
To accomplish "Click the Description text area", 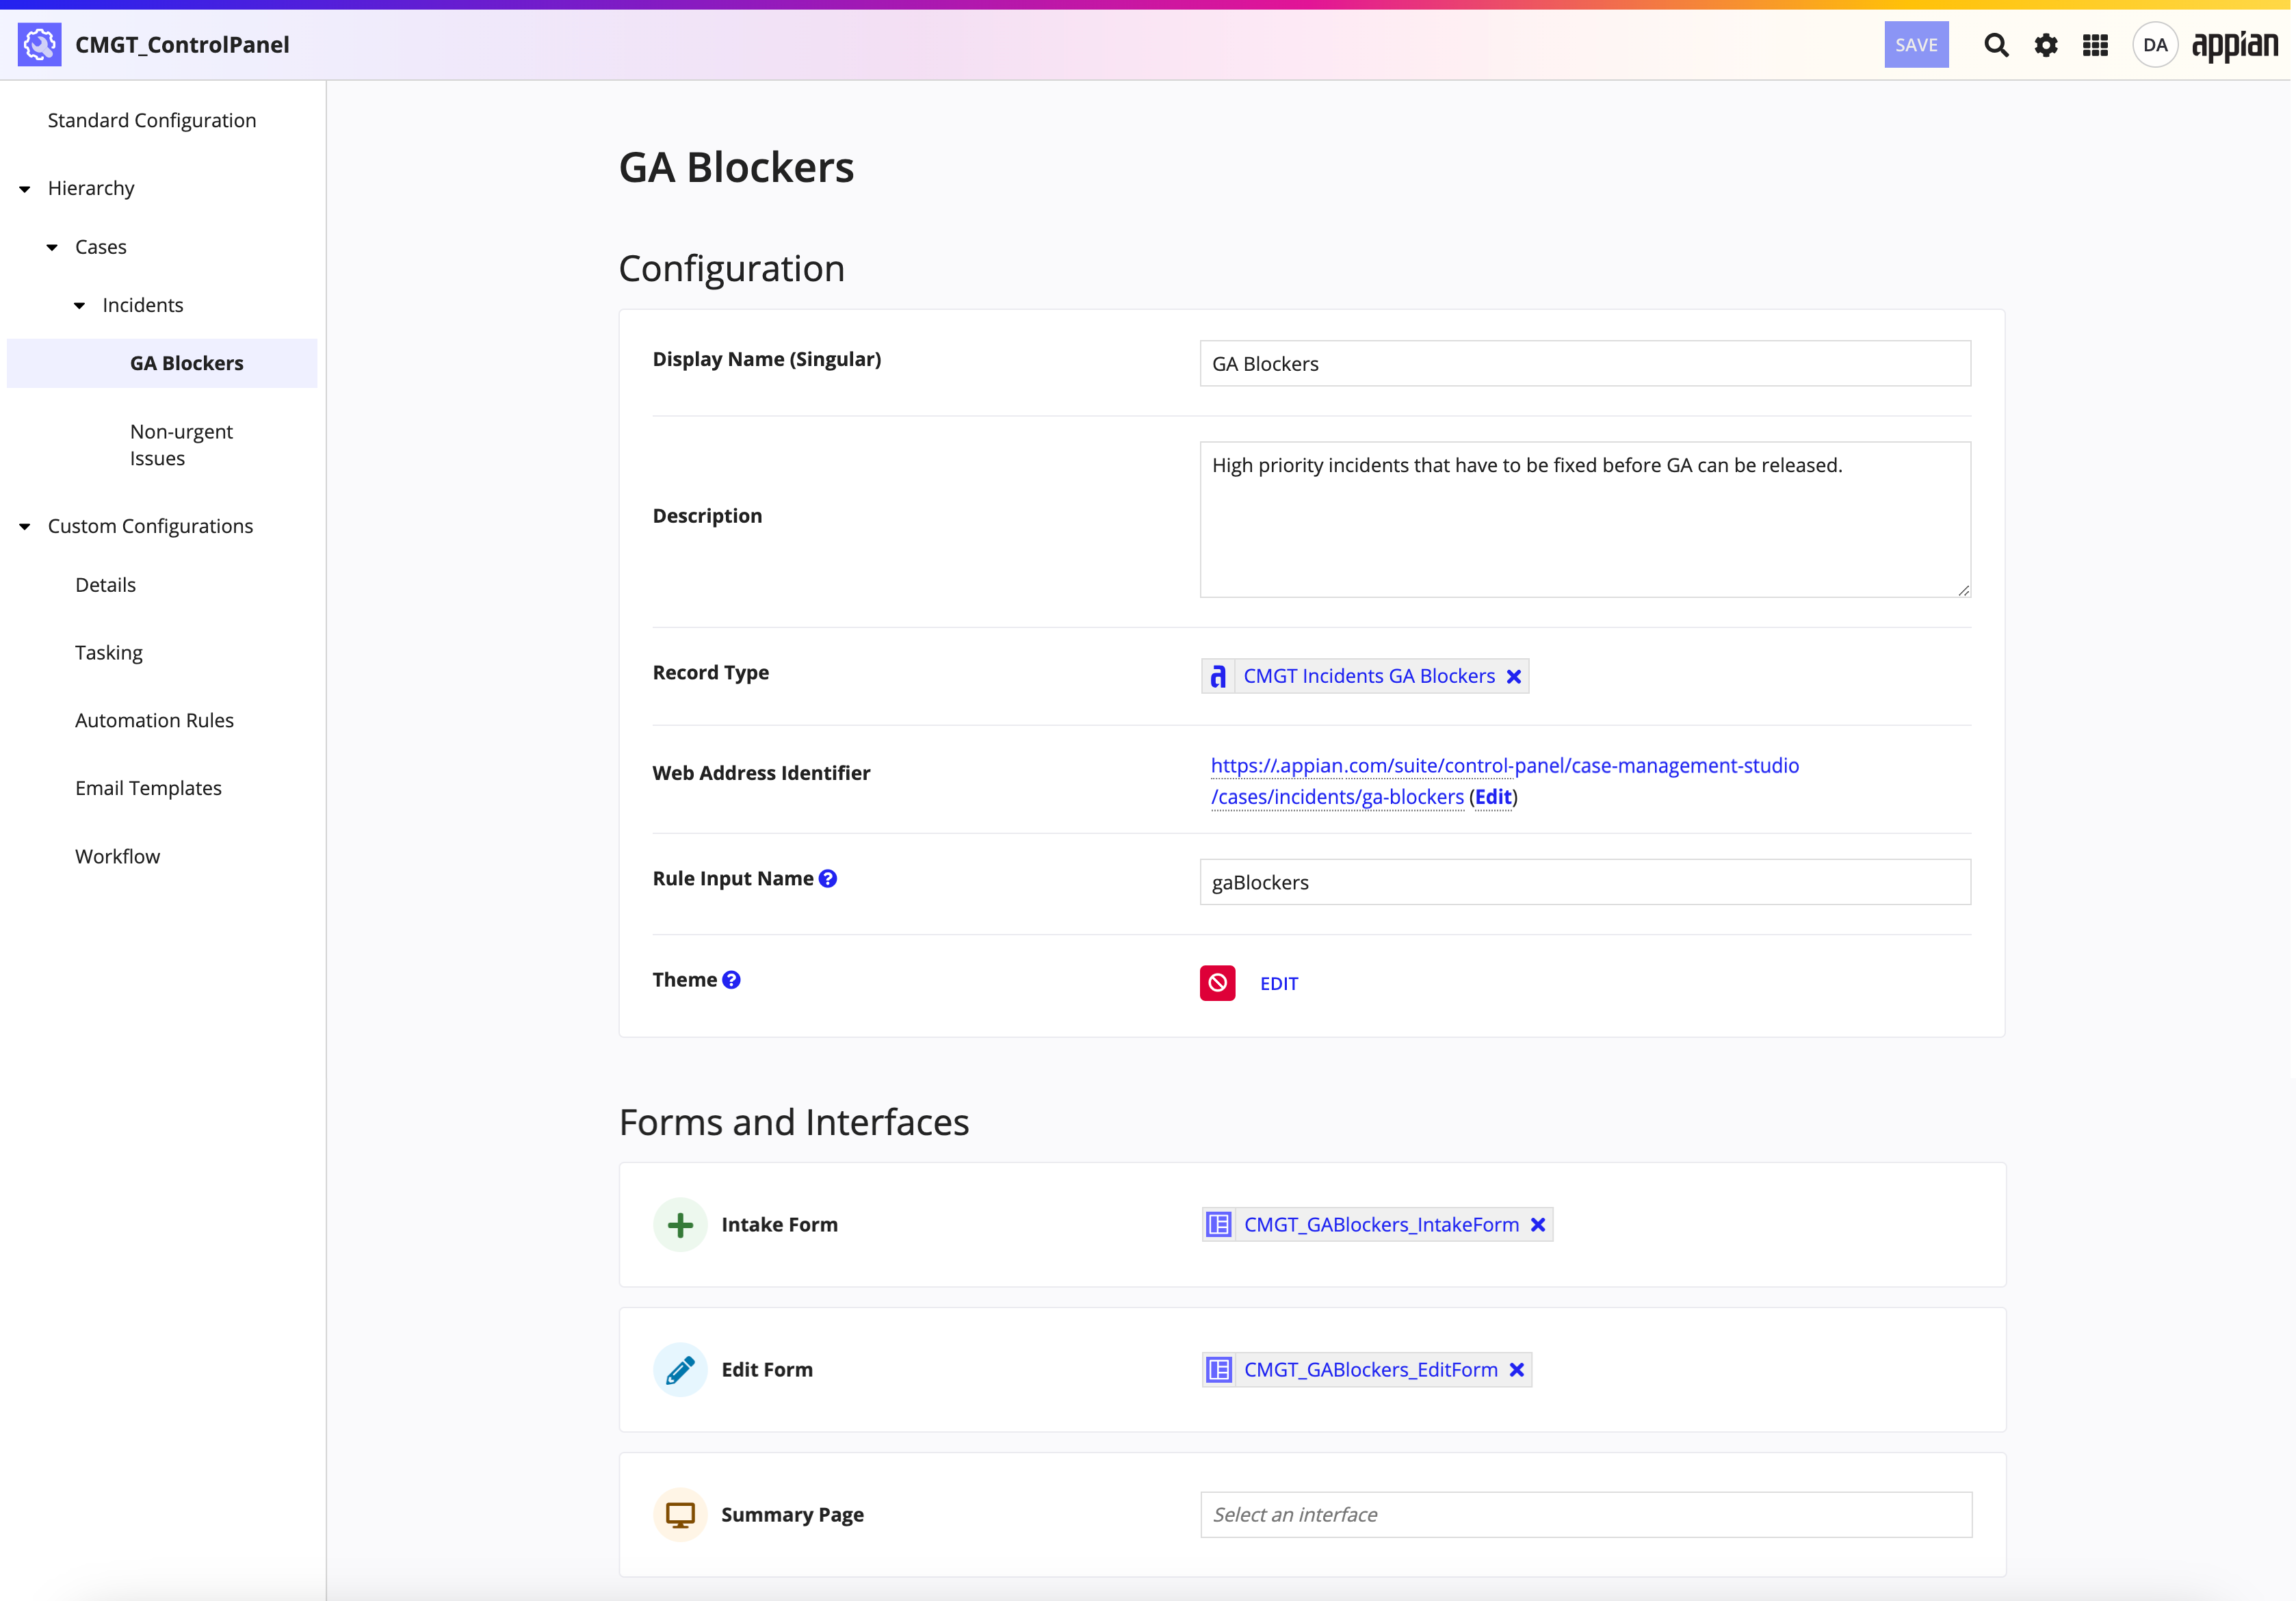I will [1585, 520].
